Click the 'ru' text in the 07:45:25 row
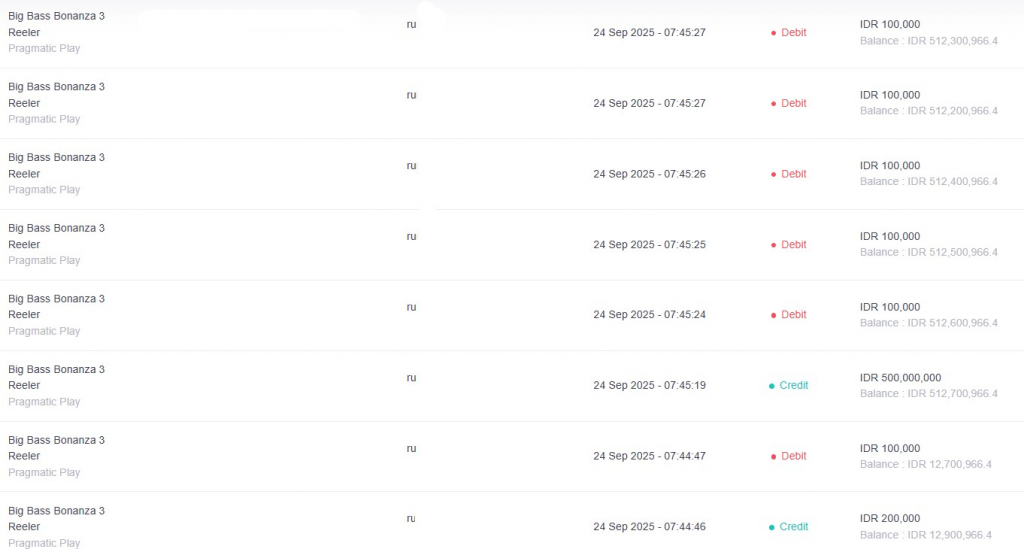Screen dimensions: 1024x549 [411, 236]
